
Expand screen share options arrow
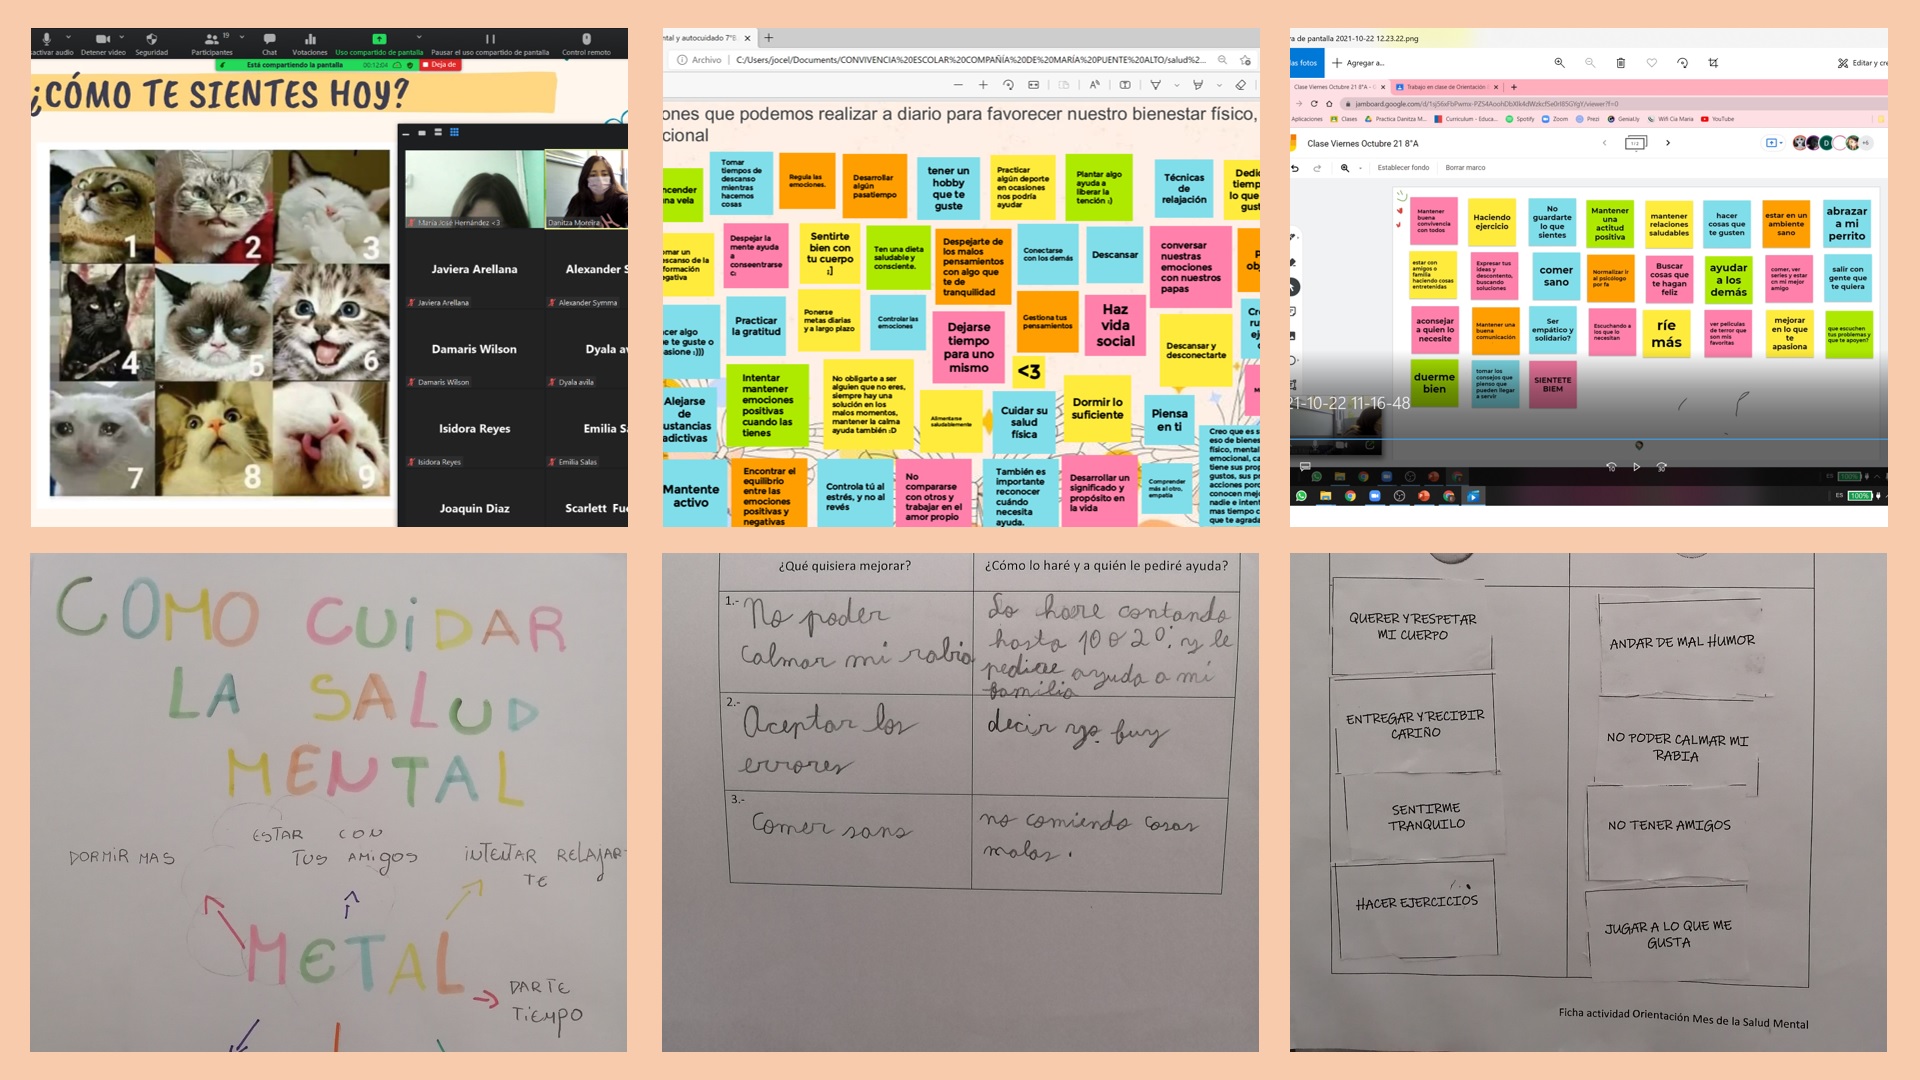[419, 37]
